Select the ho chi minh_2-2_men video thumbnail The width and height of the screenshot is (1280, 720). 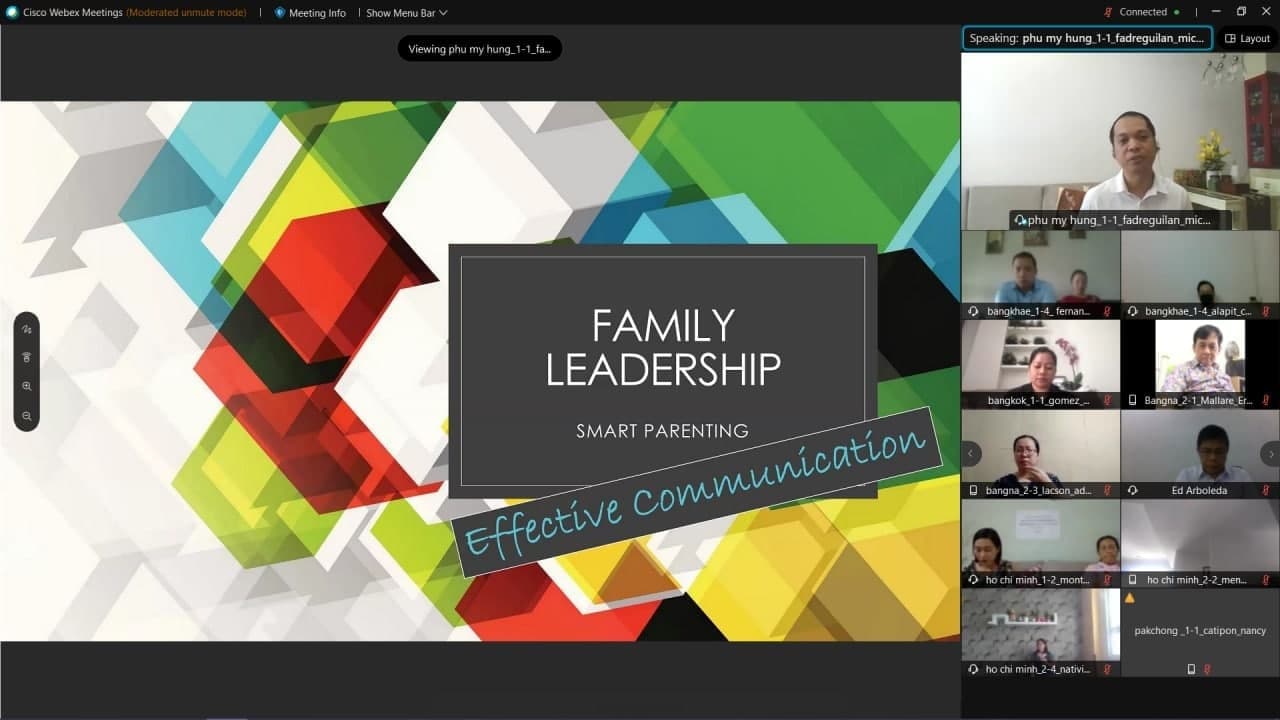1200,543
